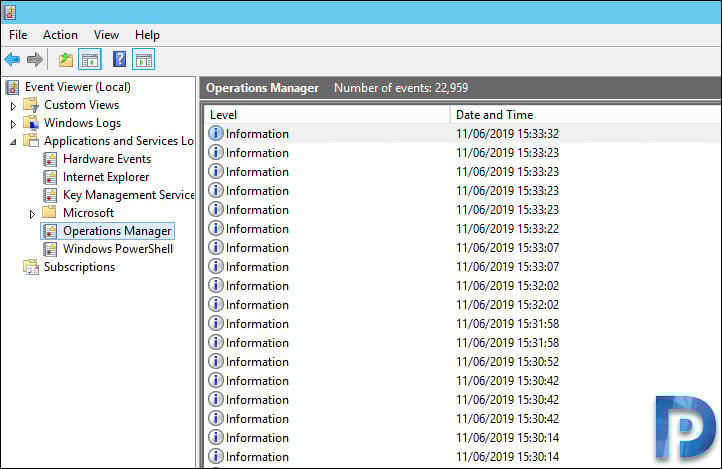
Task: Select the Microsoft folder label
Action: [x=88, y=213]
